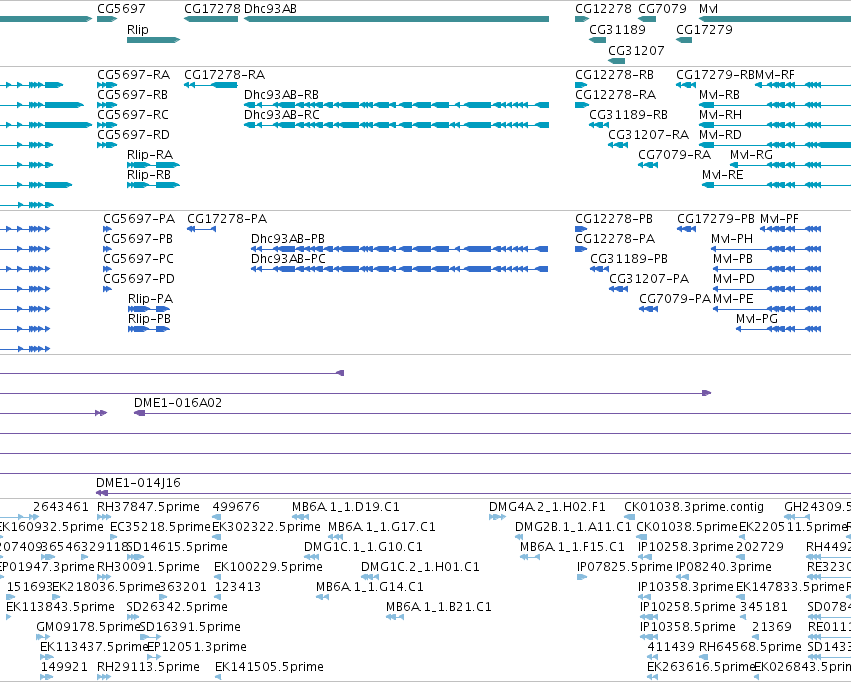Click transcript Rlip-RB
The image size is (851, 682).
pyautogui.click(x=153, y=185)
